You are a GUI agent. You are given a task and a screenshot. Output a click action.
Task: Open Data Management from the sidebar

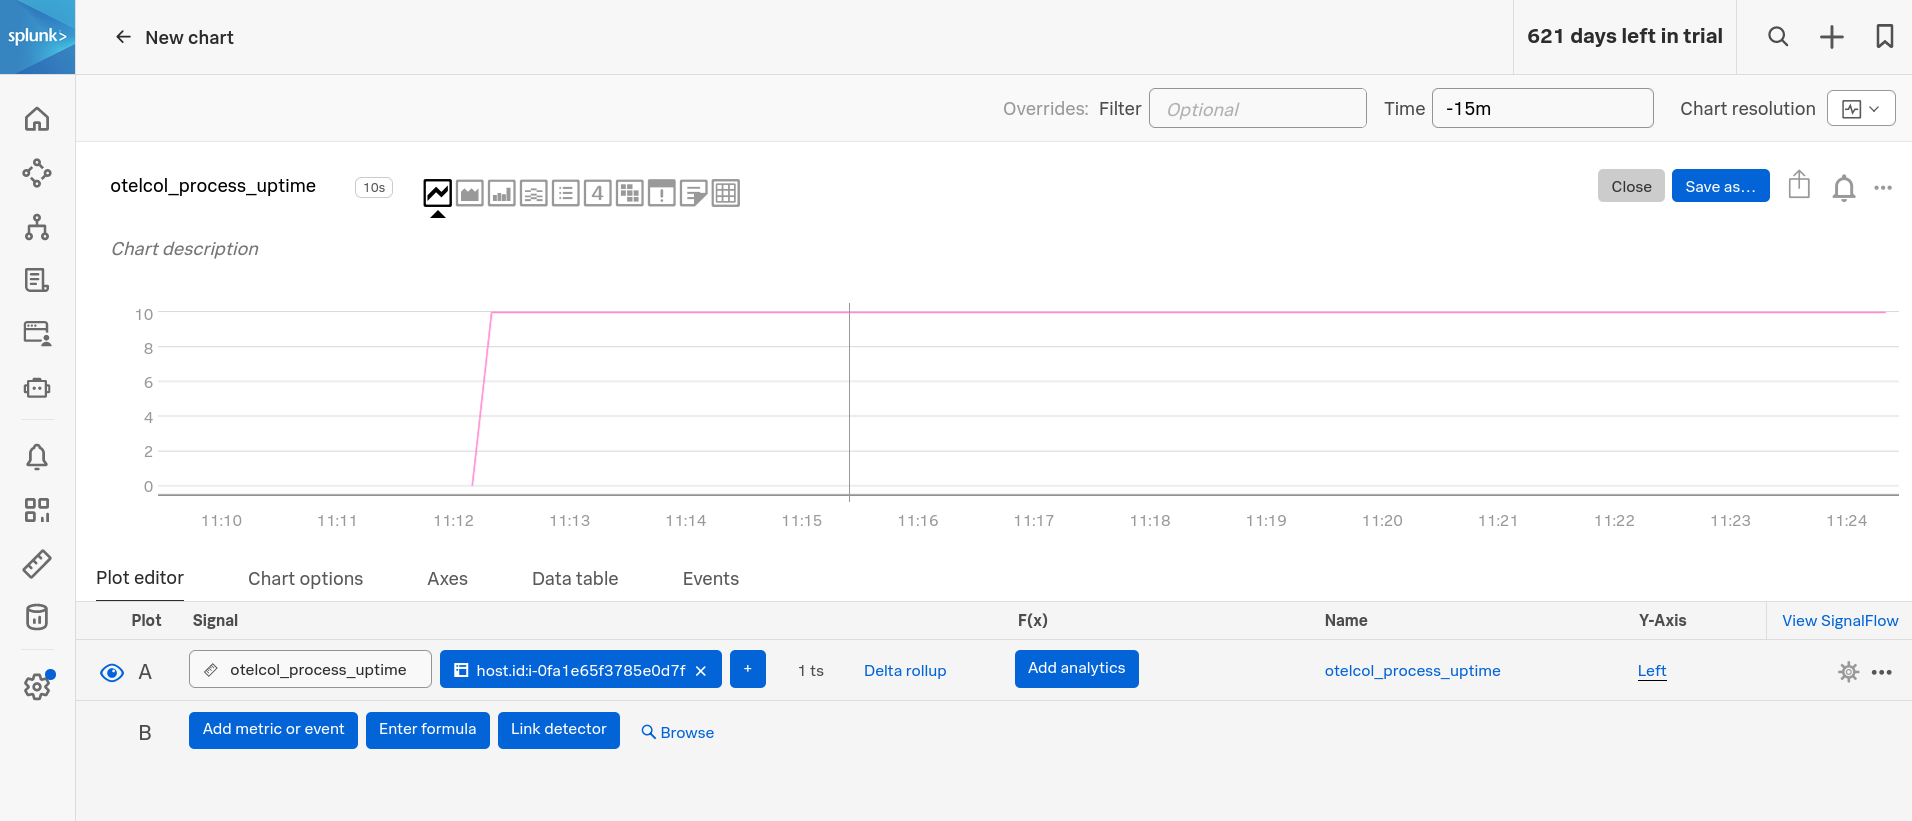[x=37, y=617]
